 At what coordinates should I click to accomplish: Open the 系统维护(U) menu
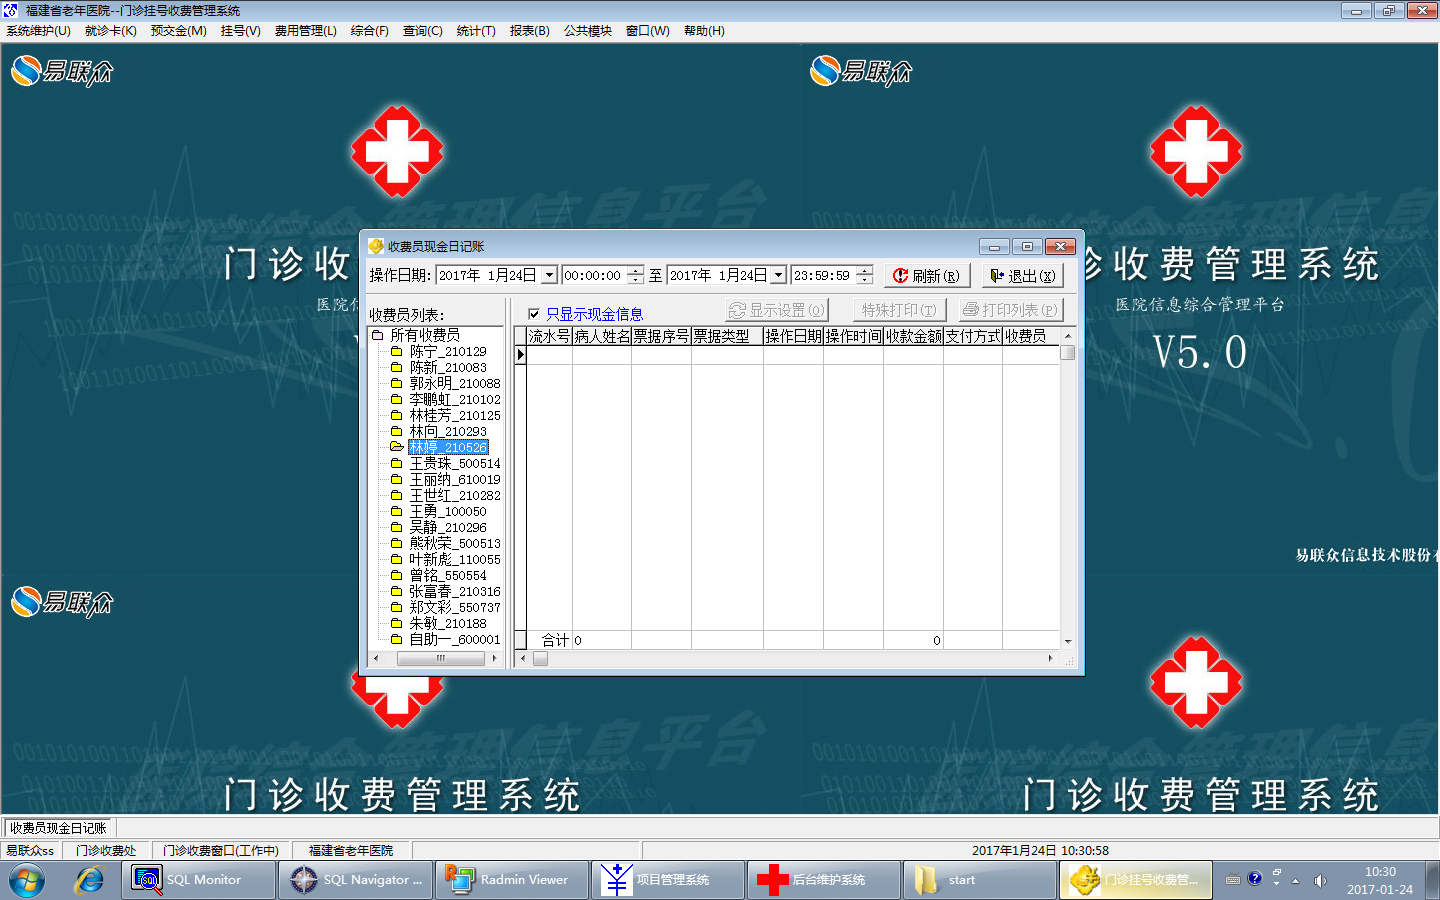click(38, 31)
